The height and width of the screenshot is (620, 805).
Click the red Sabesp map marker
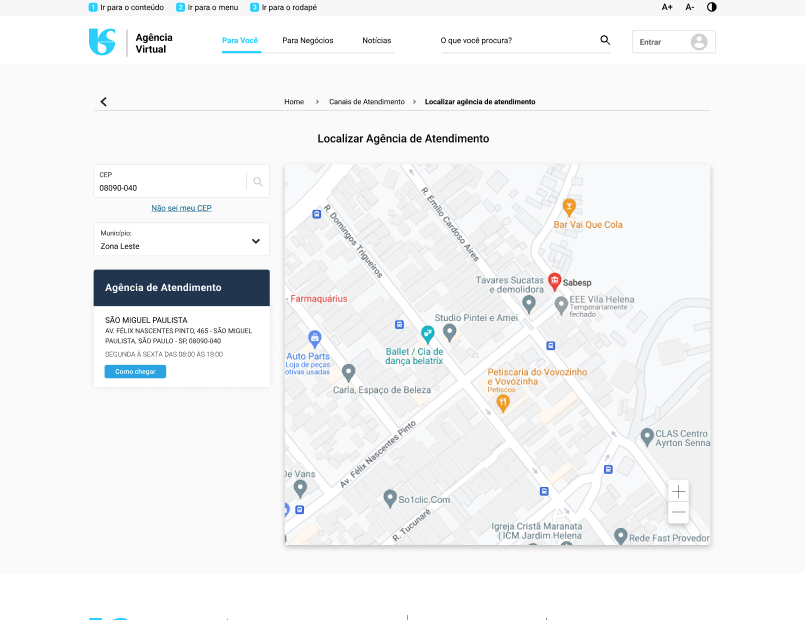pyautogui.click(x=555, y=280)
